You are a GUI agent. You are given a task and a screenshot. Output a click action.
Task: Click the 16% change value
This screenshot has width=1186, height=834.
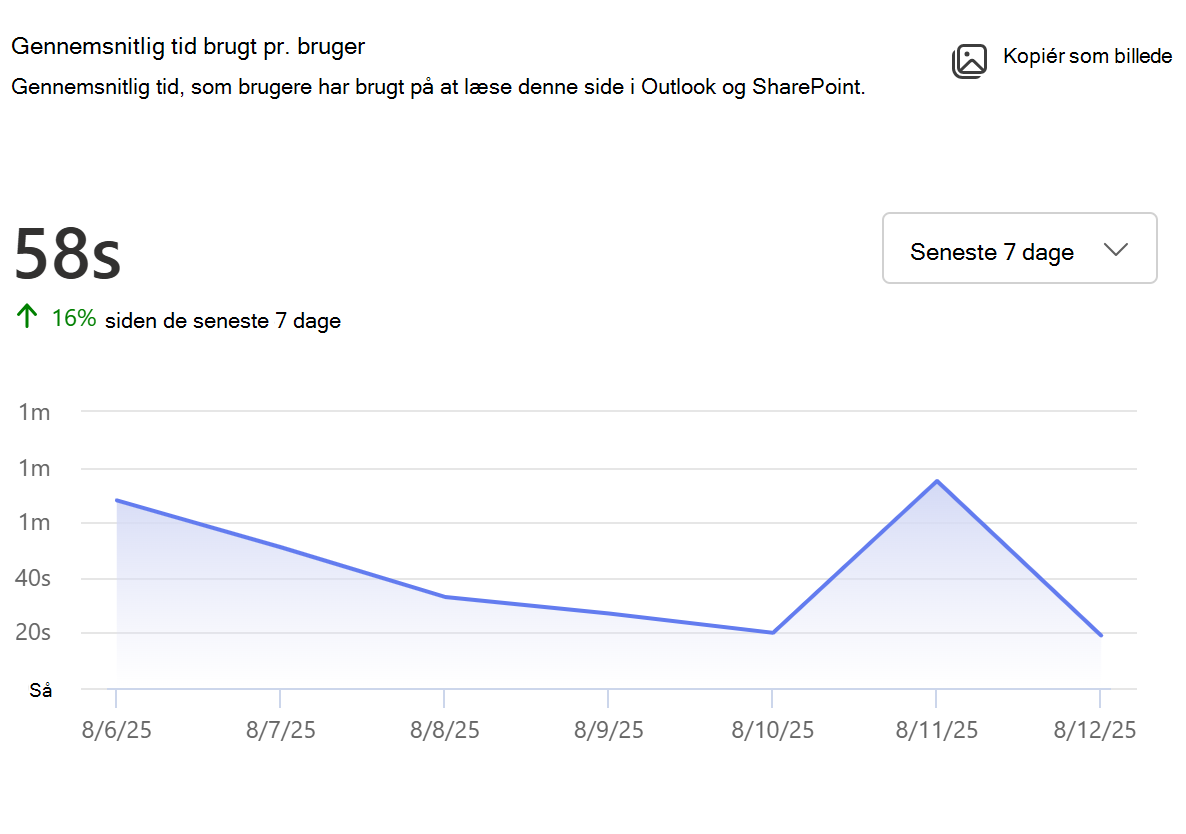pos(74,318)
